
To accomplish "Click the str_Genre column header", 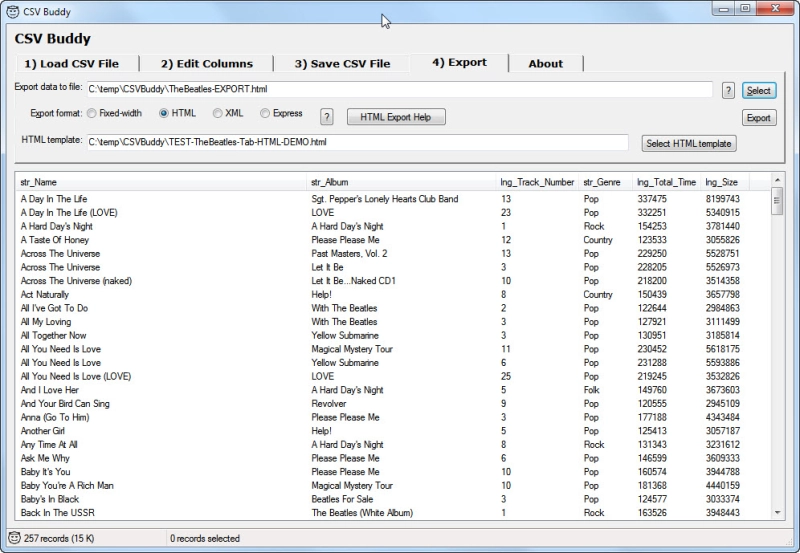I will coord(606,182).
